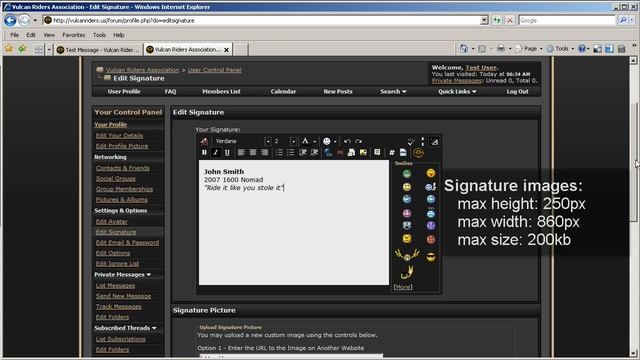Image resolution: width=640 pixels, height=360 pixels.
Task: Open the text color dropdown arrow
Action: 315,142
